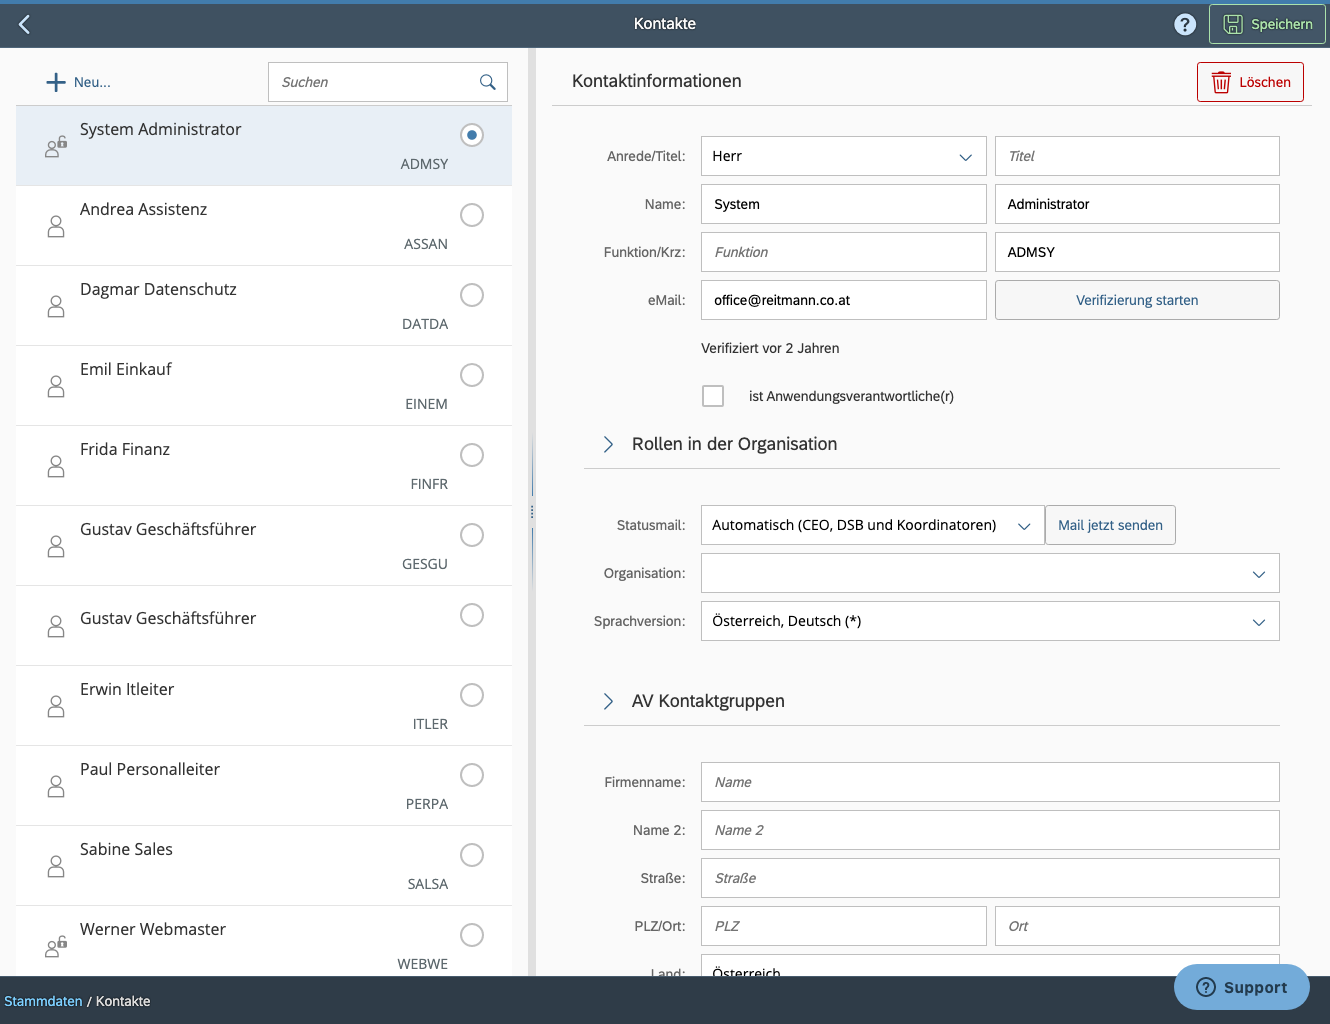1330x1024 pixels.
Task: Expand the AV Kontaktgruppen section
Action: (x=609, y=701)
